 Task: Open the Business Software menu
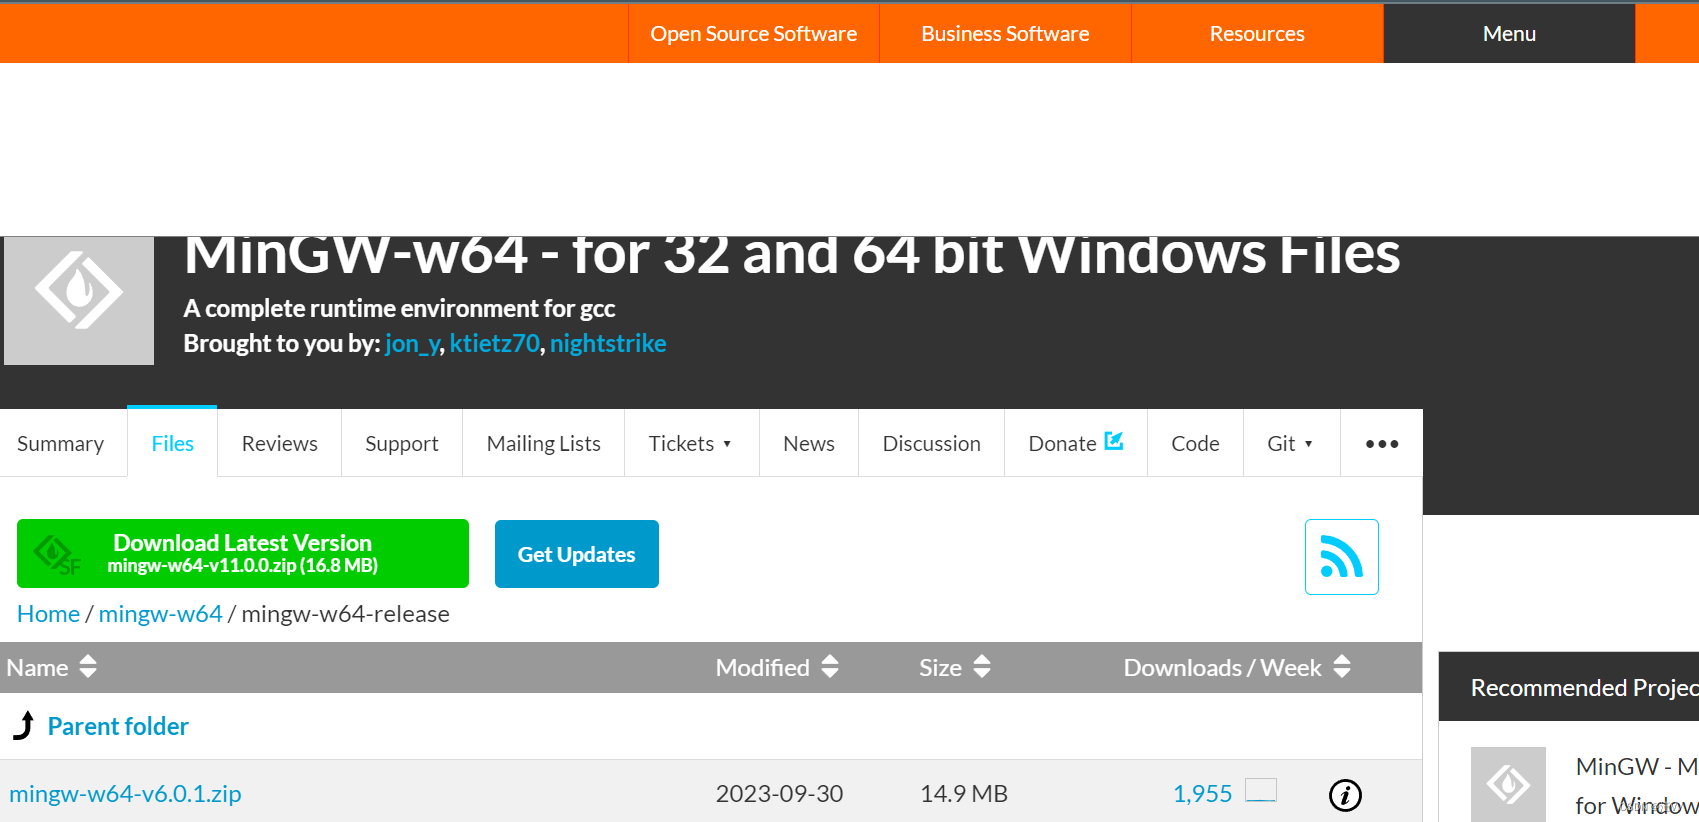[1005, 34]
